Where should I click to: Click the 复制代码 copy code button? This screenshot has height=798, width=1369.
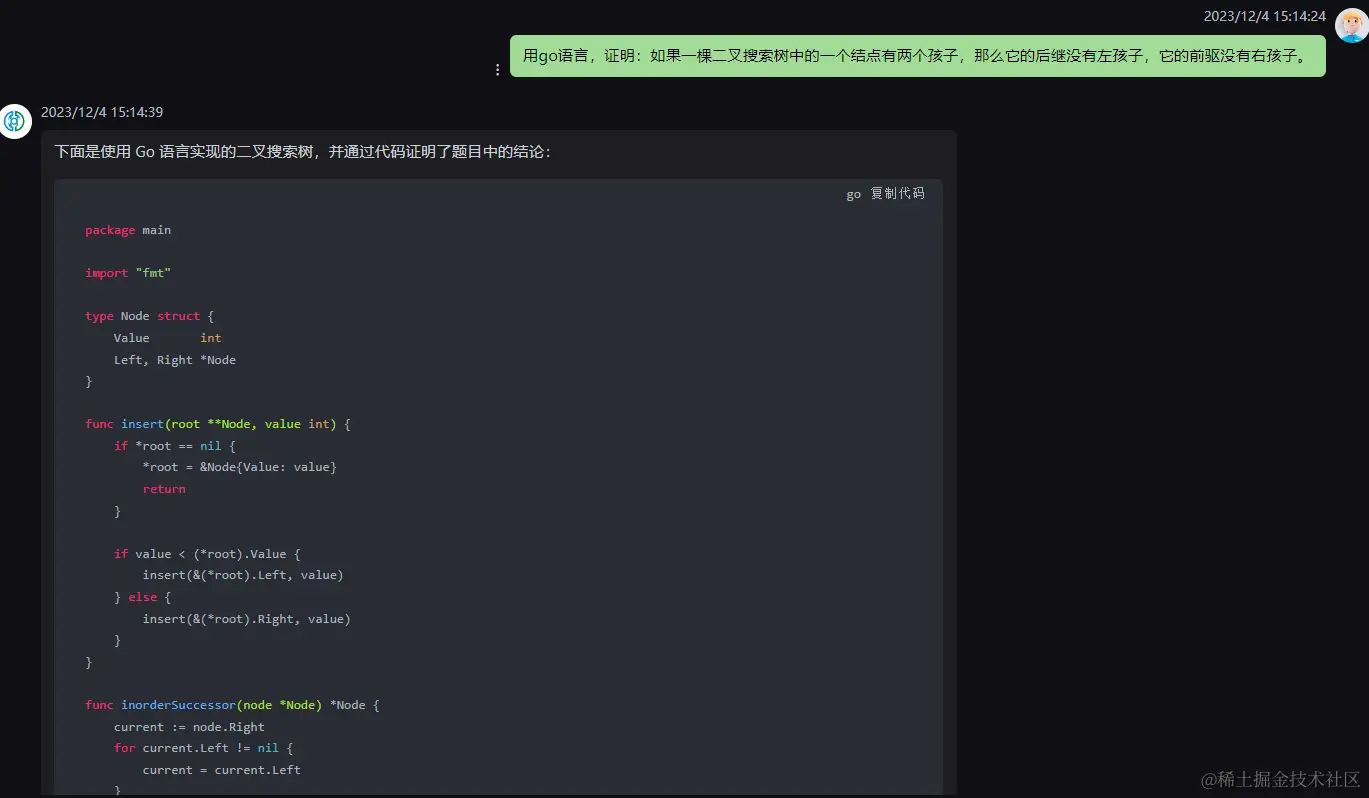(x=897, y=194)
